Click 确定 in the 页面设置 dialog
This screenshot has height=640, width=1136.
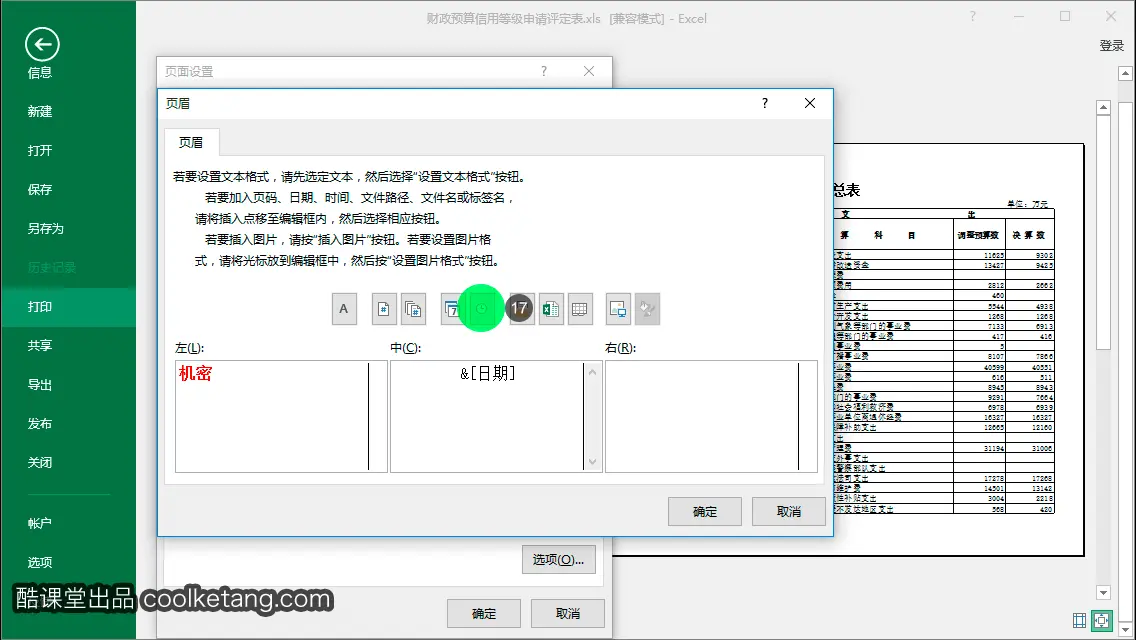[x=484, y=614]
